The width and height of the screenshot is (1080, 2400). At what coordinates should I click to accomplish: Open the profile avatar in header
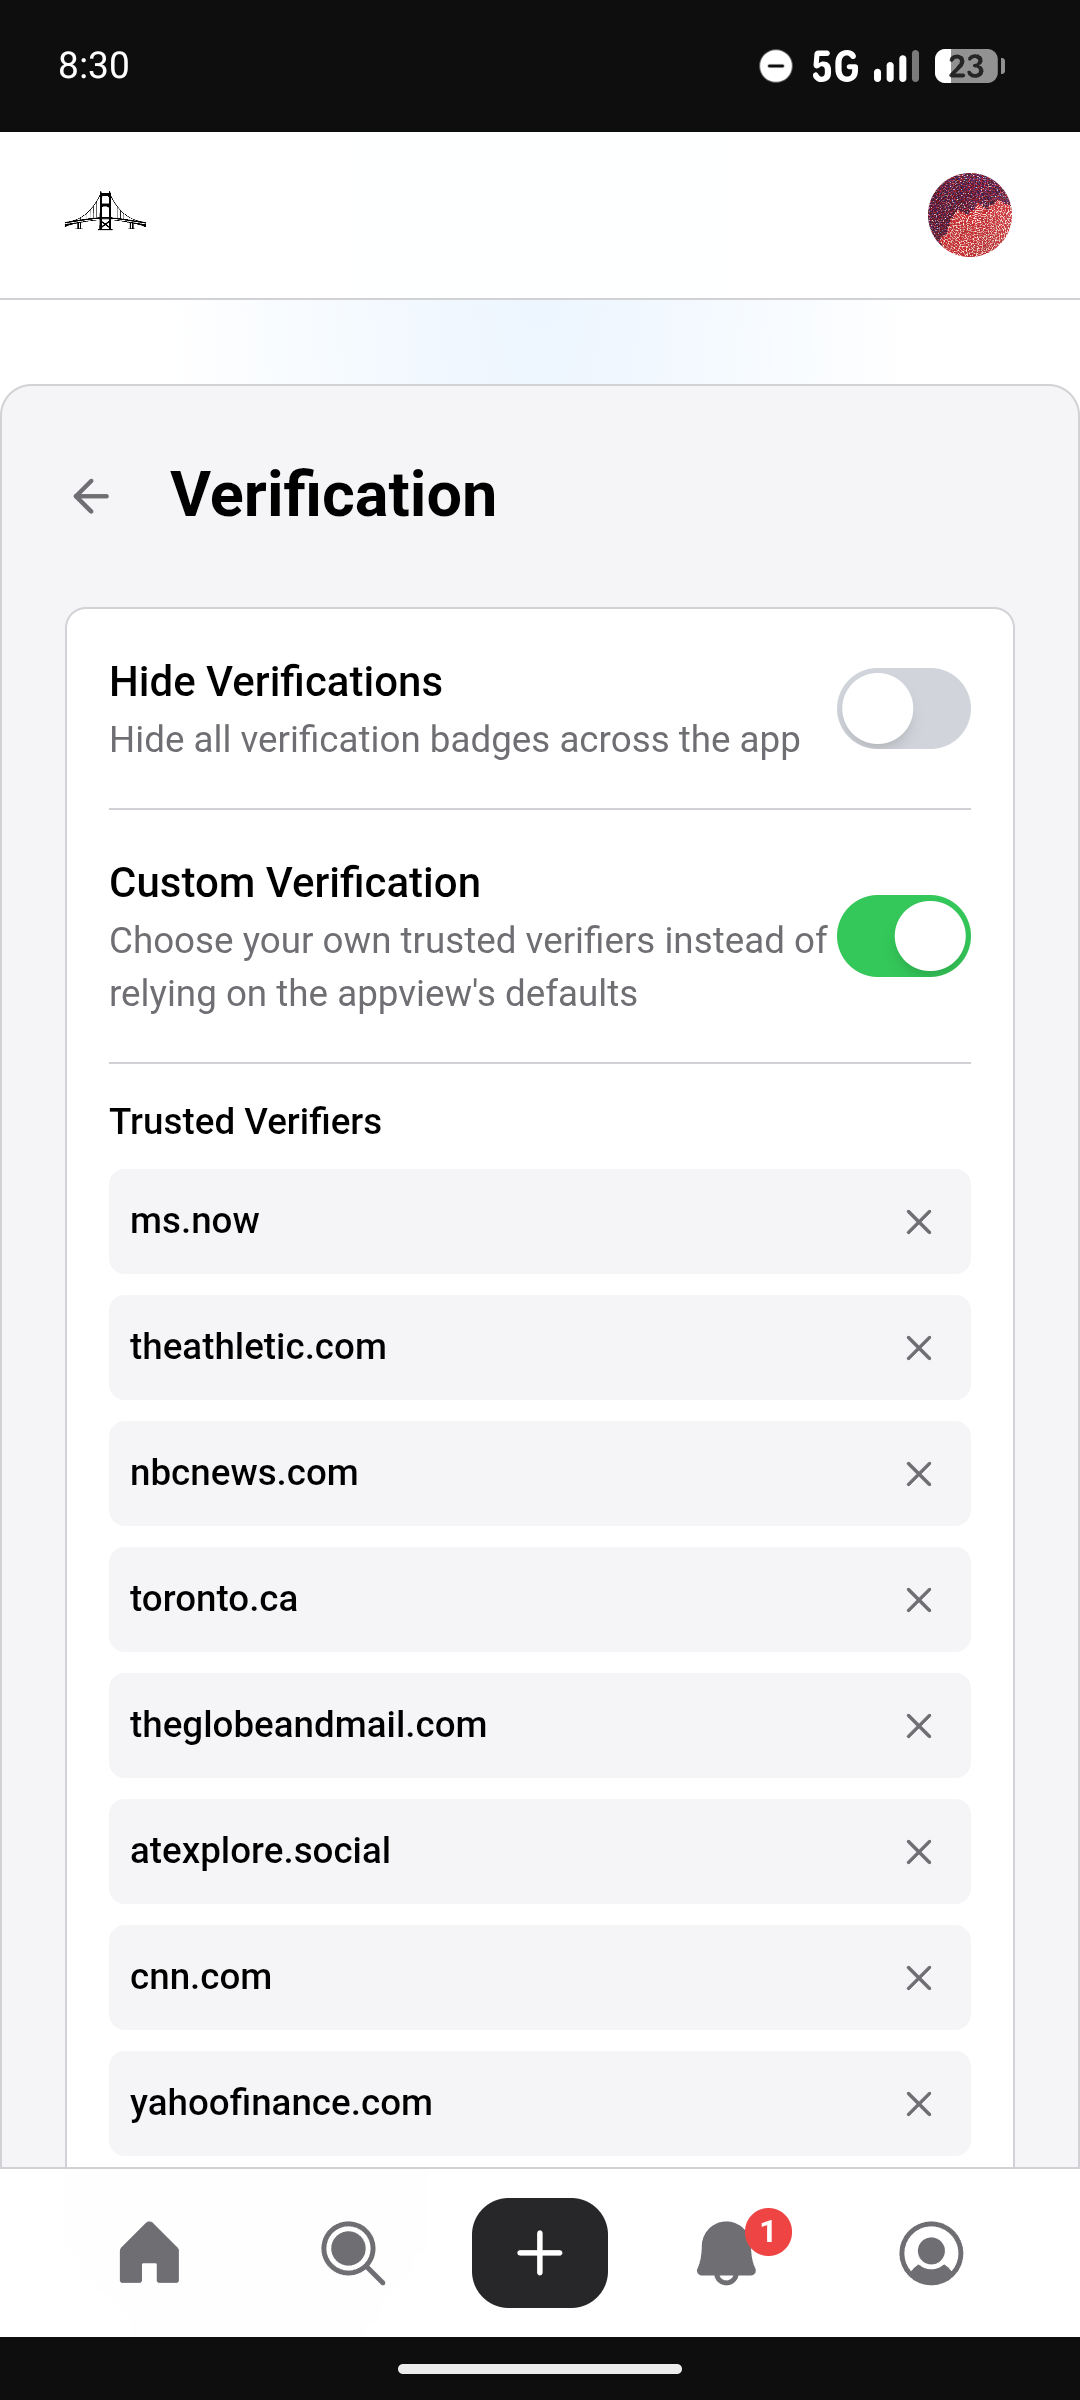[x=969, y=215]
